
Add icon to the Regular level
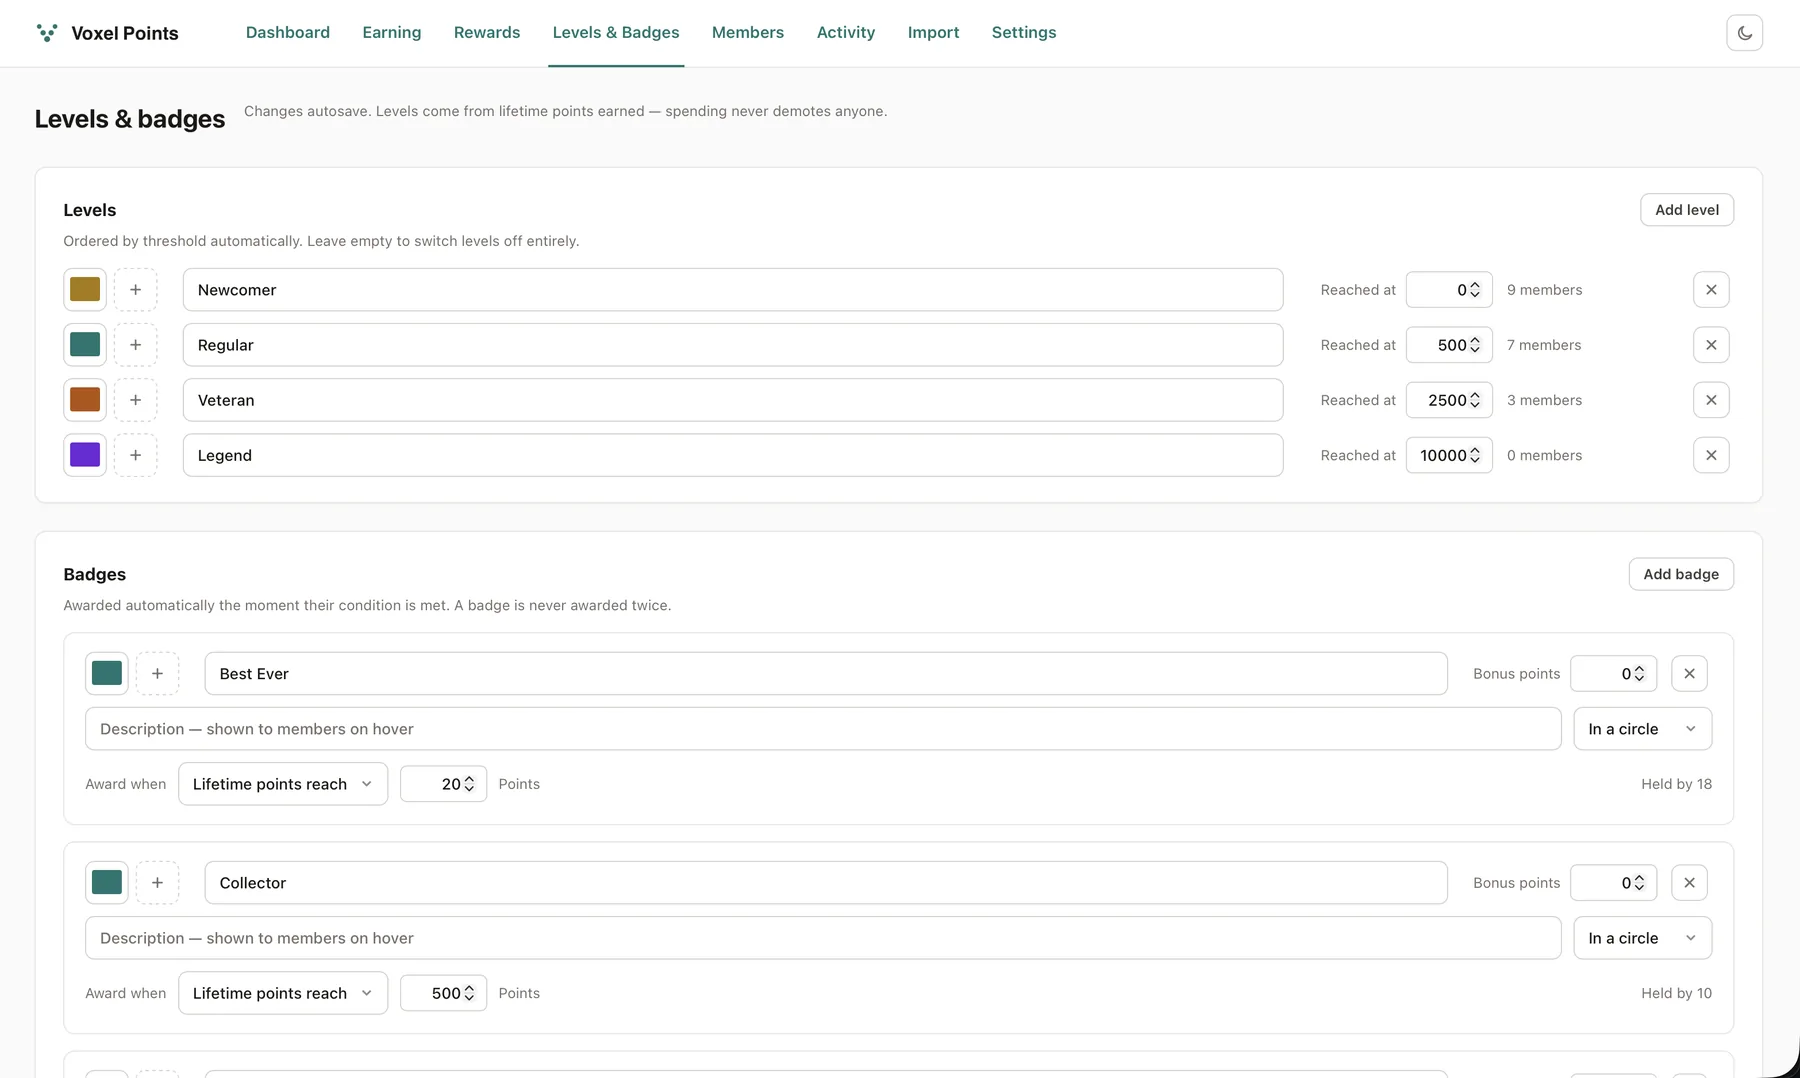(135, 345)
